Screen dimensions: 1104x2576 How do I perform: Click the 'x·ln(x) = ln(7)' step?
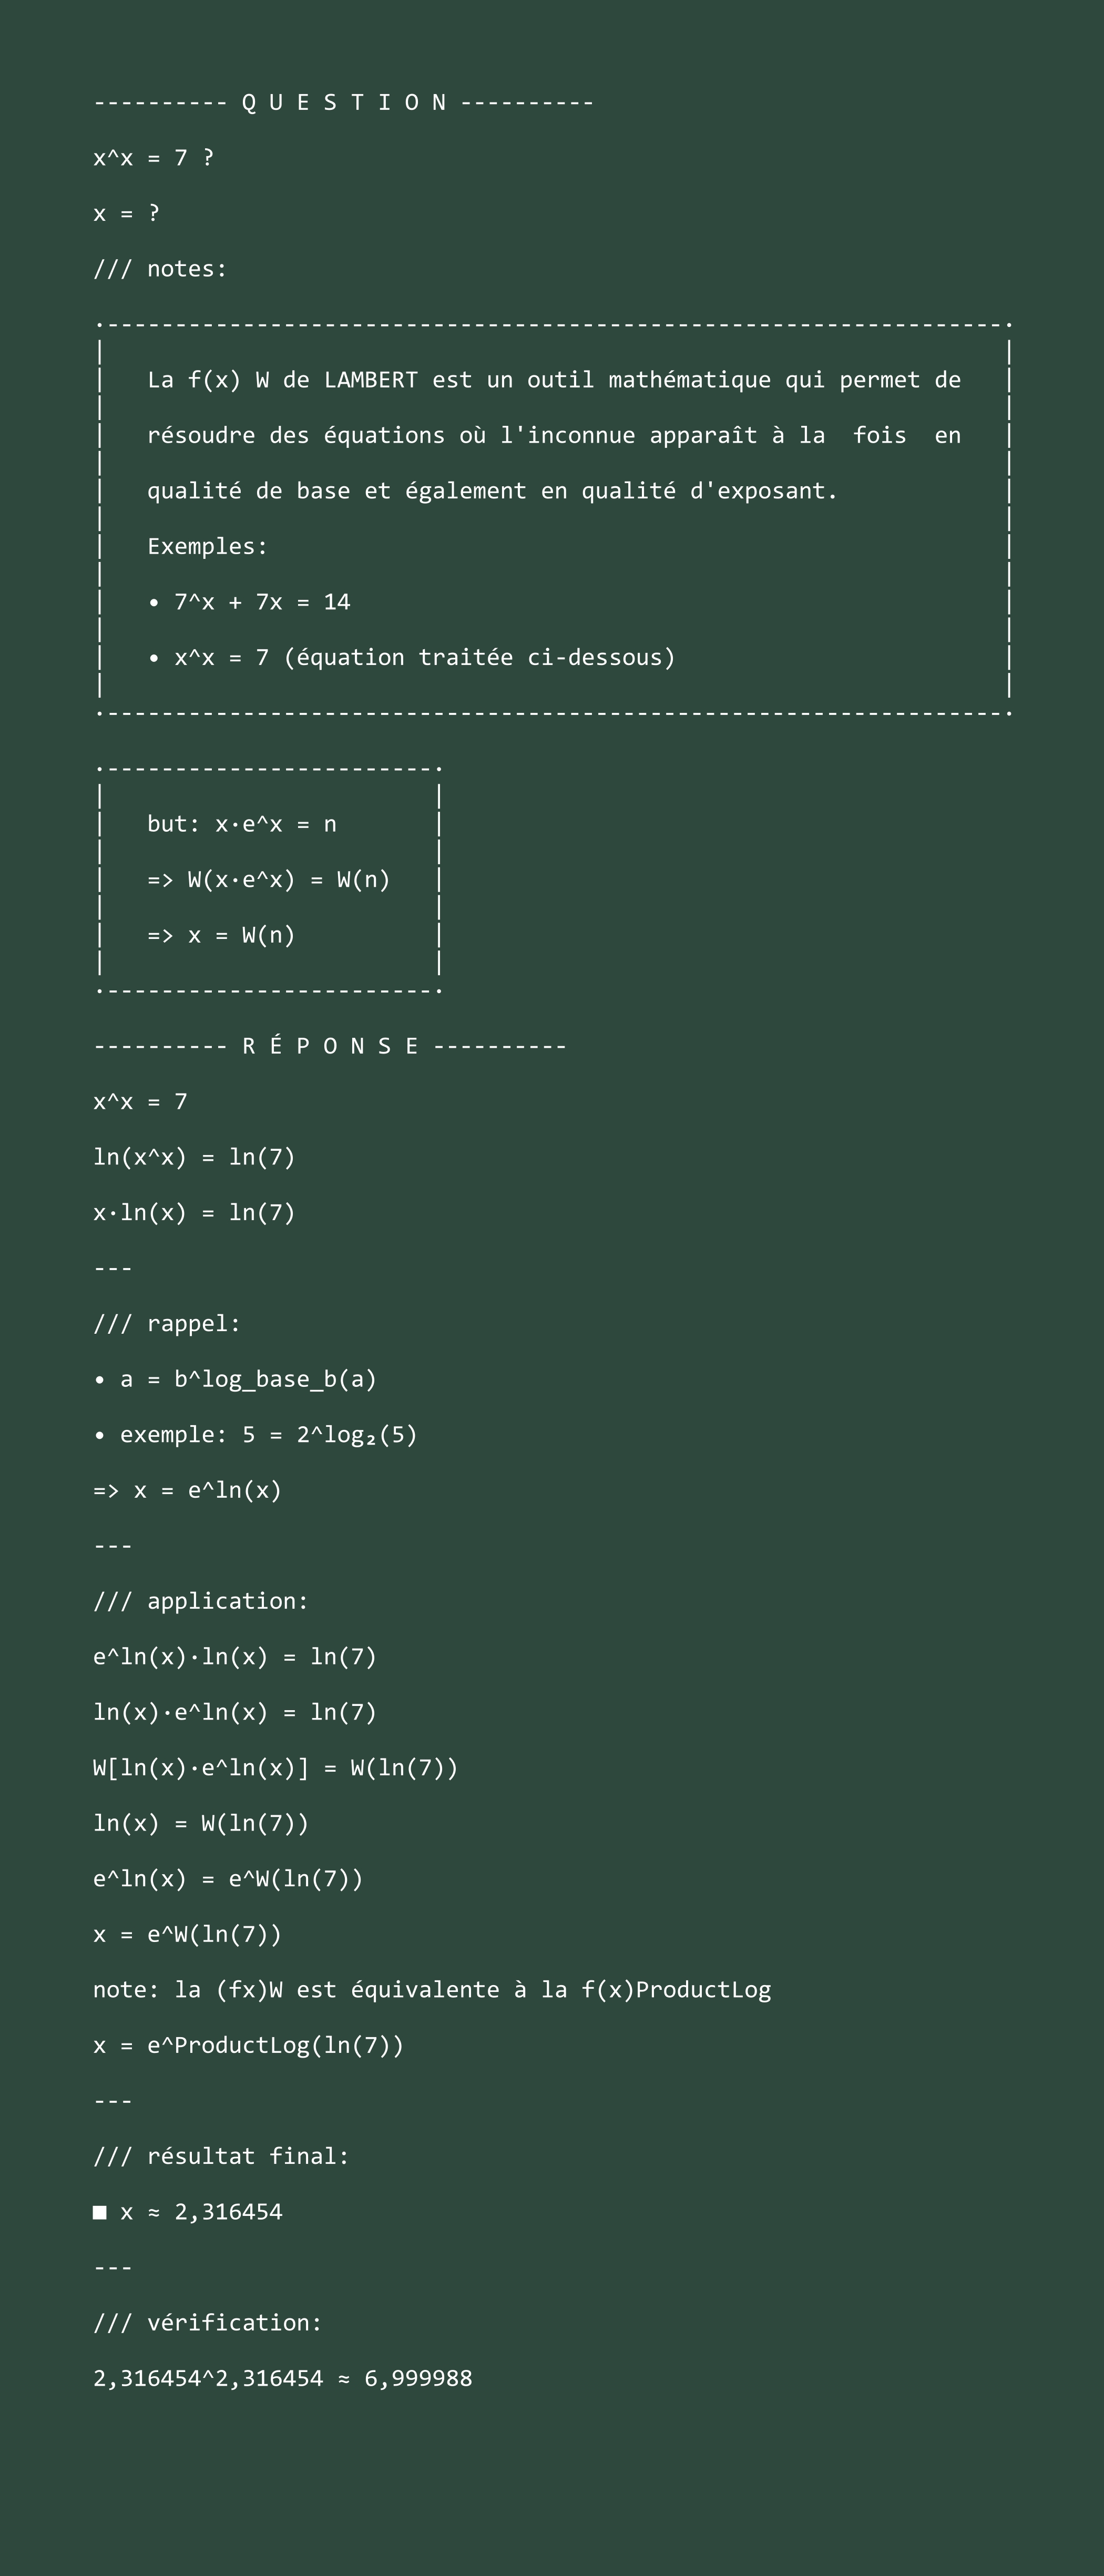pos(194,1212)
